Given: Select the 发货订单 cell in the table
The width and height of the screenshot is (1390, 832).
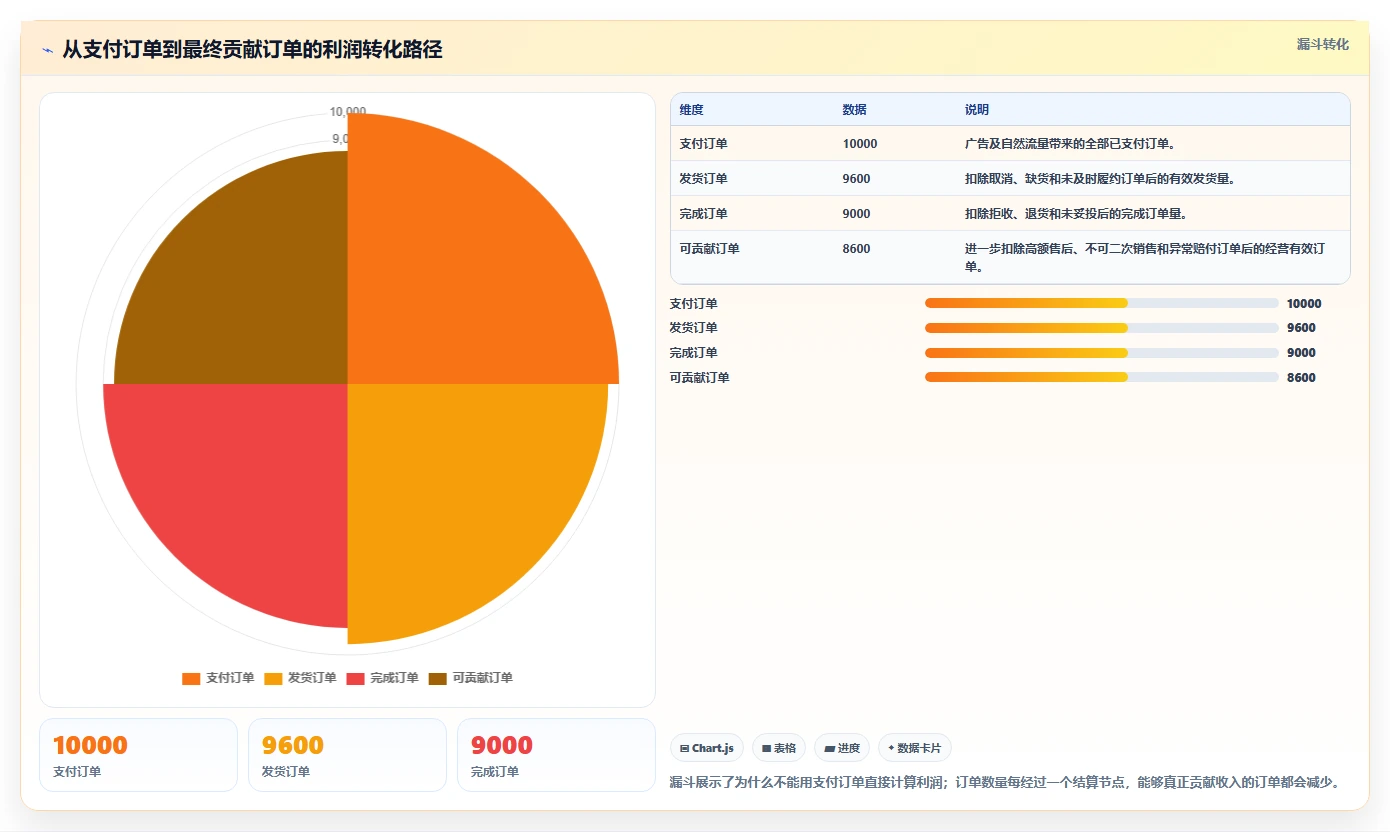Looking at the screenshot, I should tap(703, 179).
